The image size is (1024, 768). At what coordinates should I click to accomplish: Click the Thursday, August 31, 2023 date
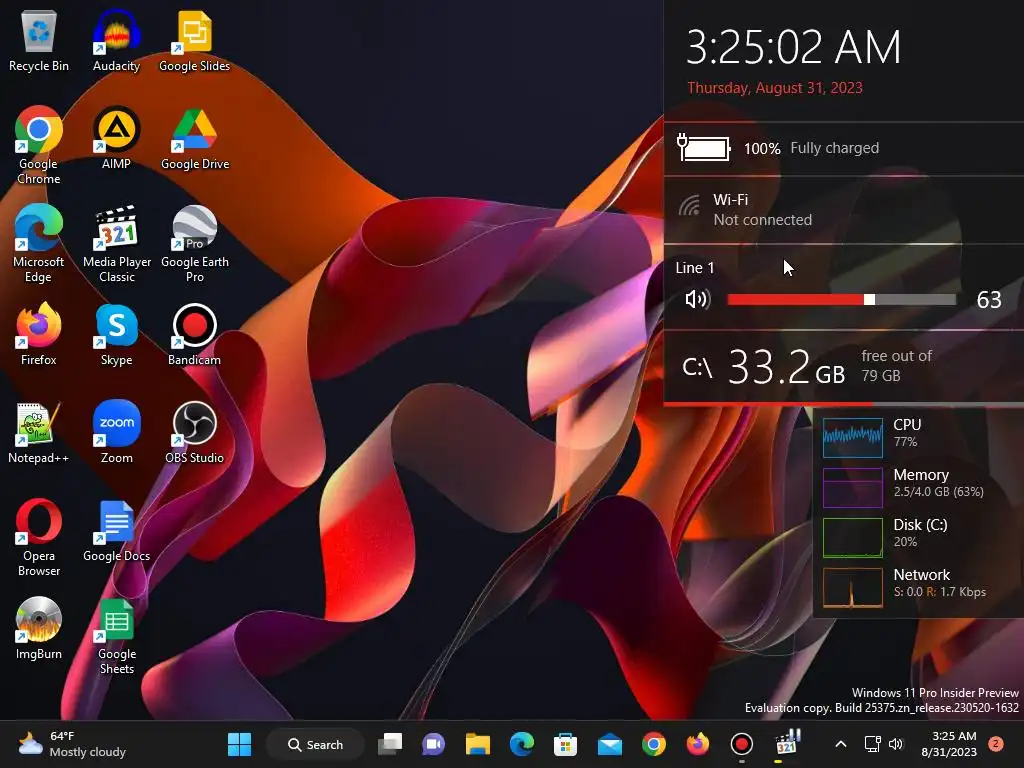click(x=775, y=88)
